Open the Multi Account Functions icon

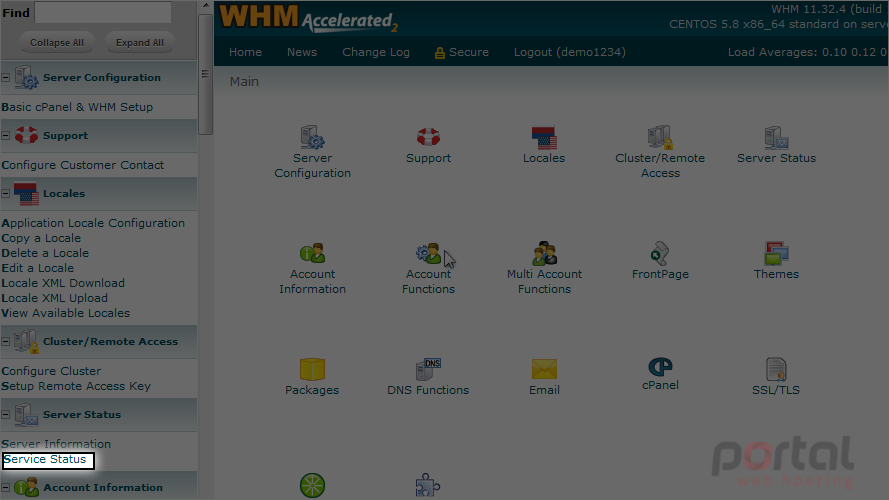[544, 253]
